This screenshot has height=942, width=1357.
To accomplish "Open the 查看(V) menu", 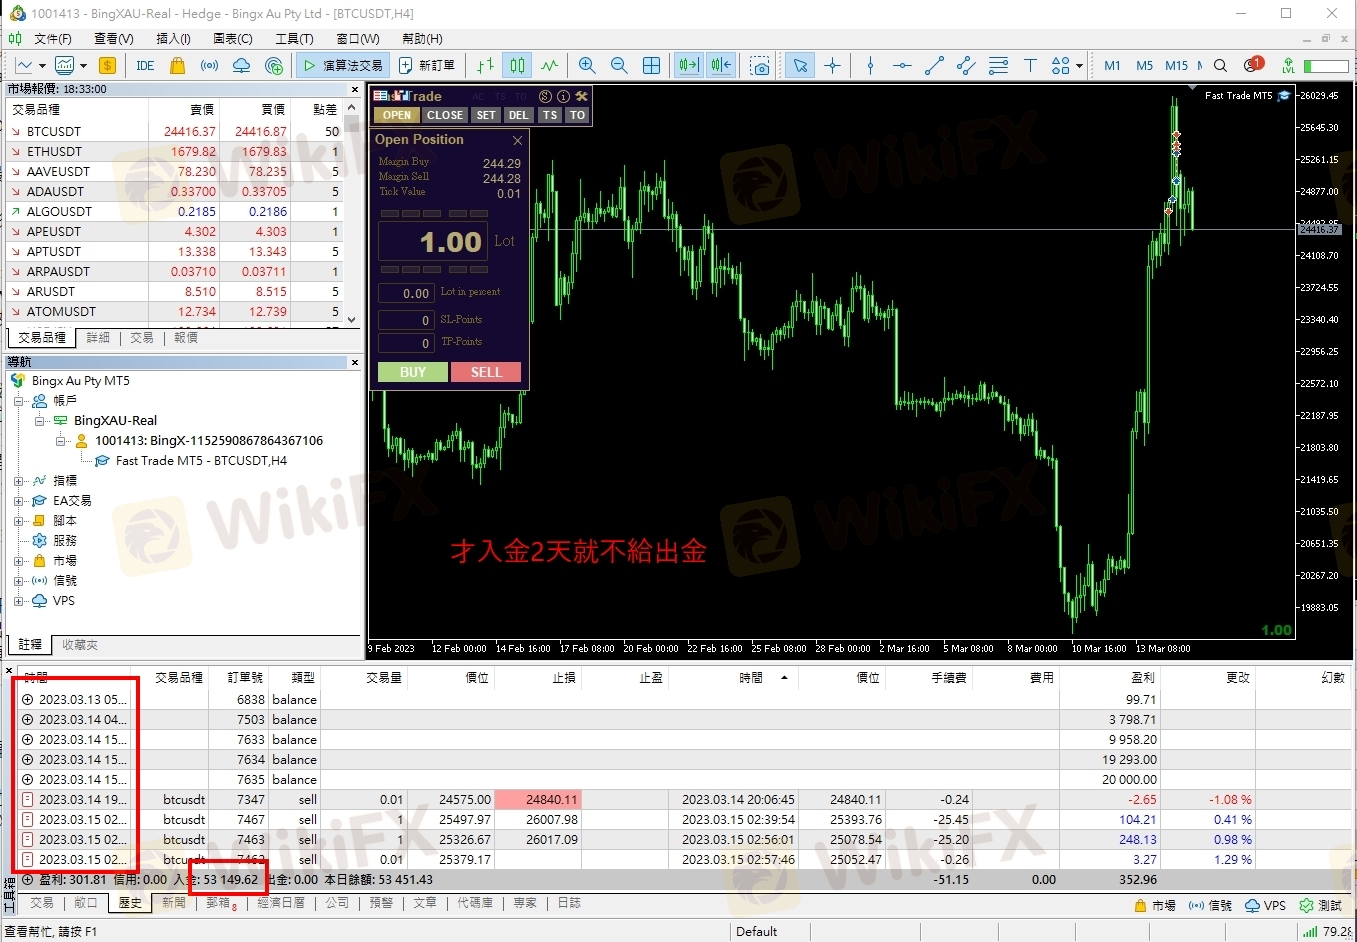I will pyautogui.click(x=113, y=38).
